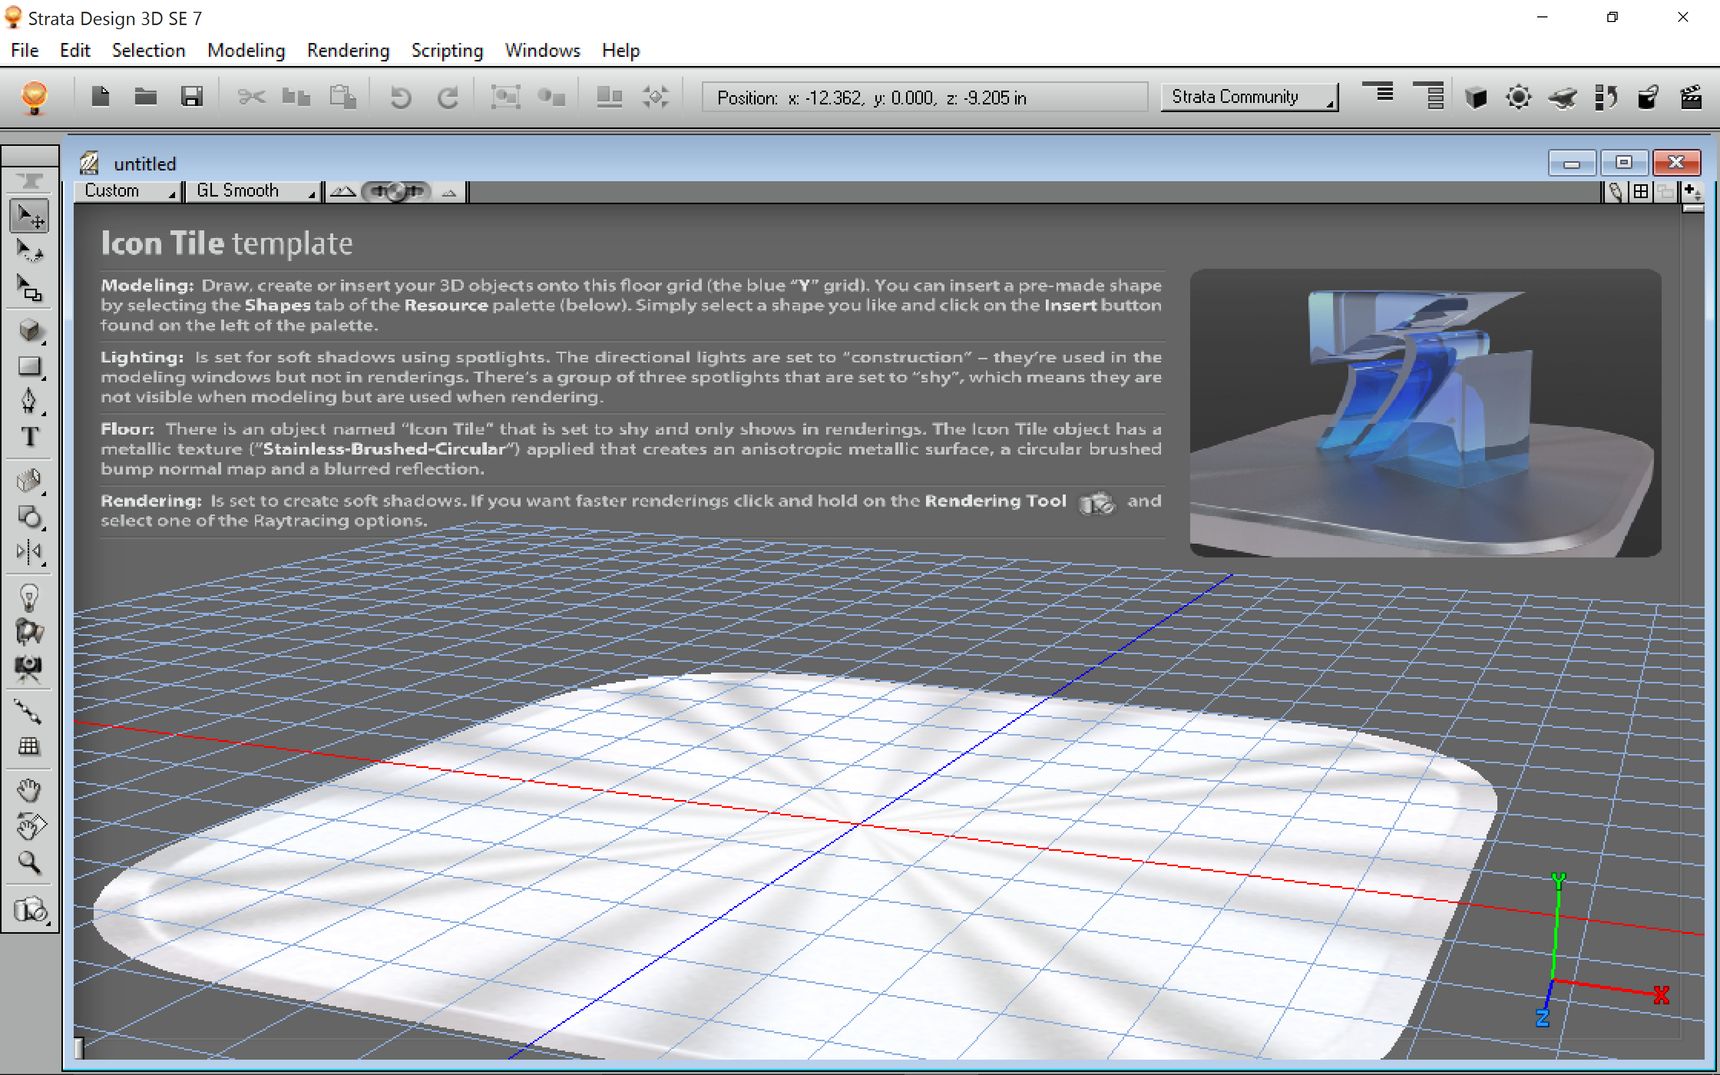Click the orange Strata lightbulb logo icon
This screenshot has width=1720, height=1075.
pos(34,97)
